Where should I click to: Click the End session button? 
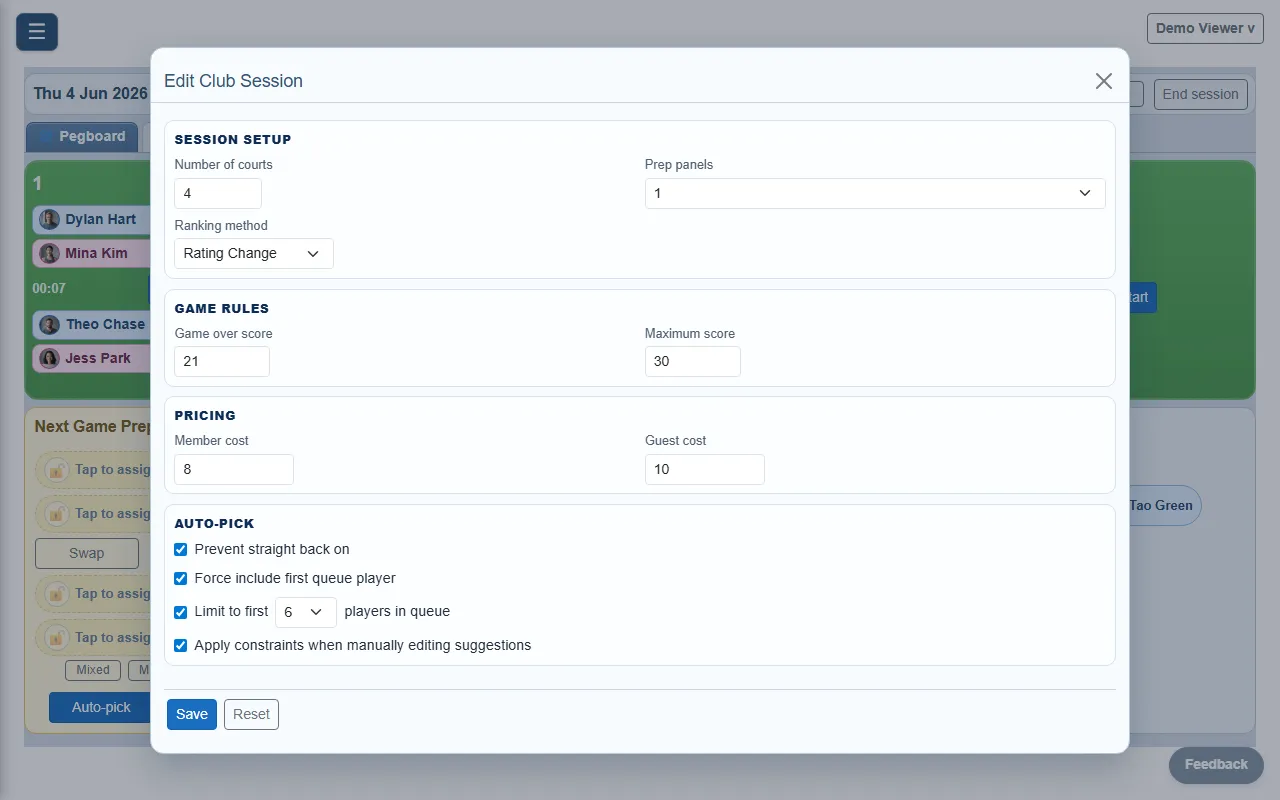coord(1200,94)
